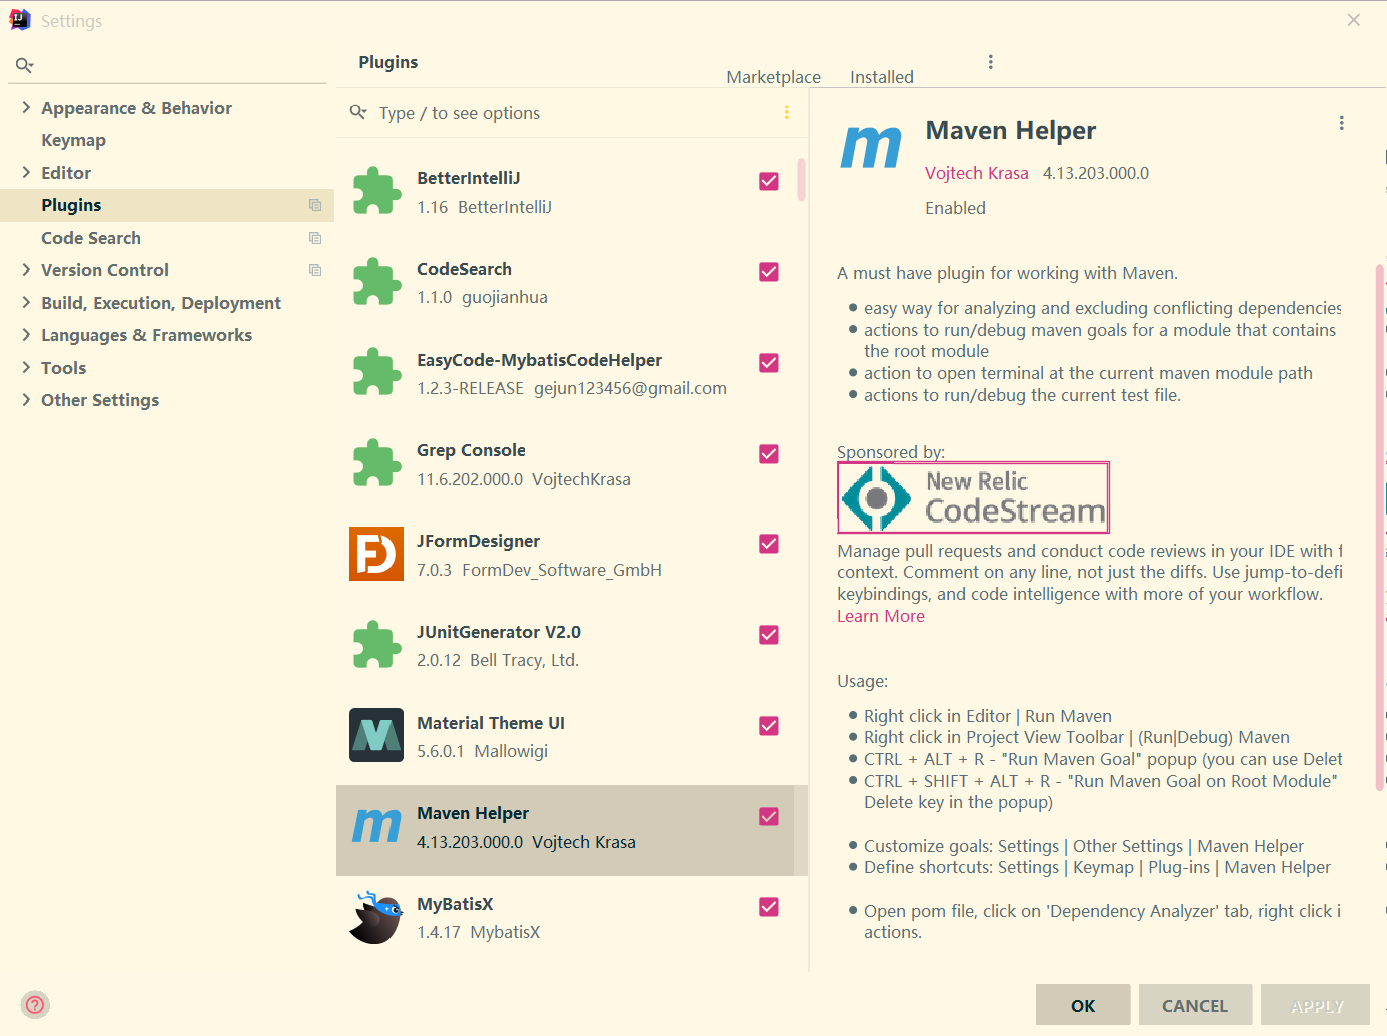Click the BetterIntelliJ plugin puzzle icon
1387x1036 pixels.
click(377, 191)
